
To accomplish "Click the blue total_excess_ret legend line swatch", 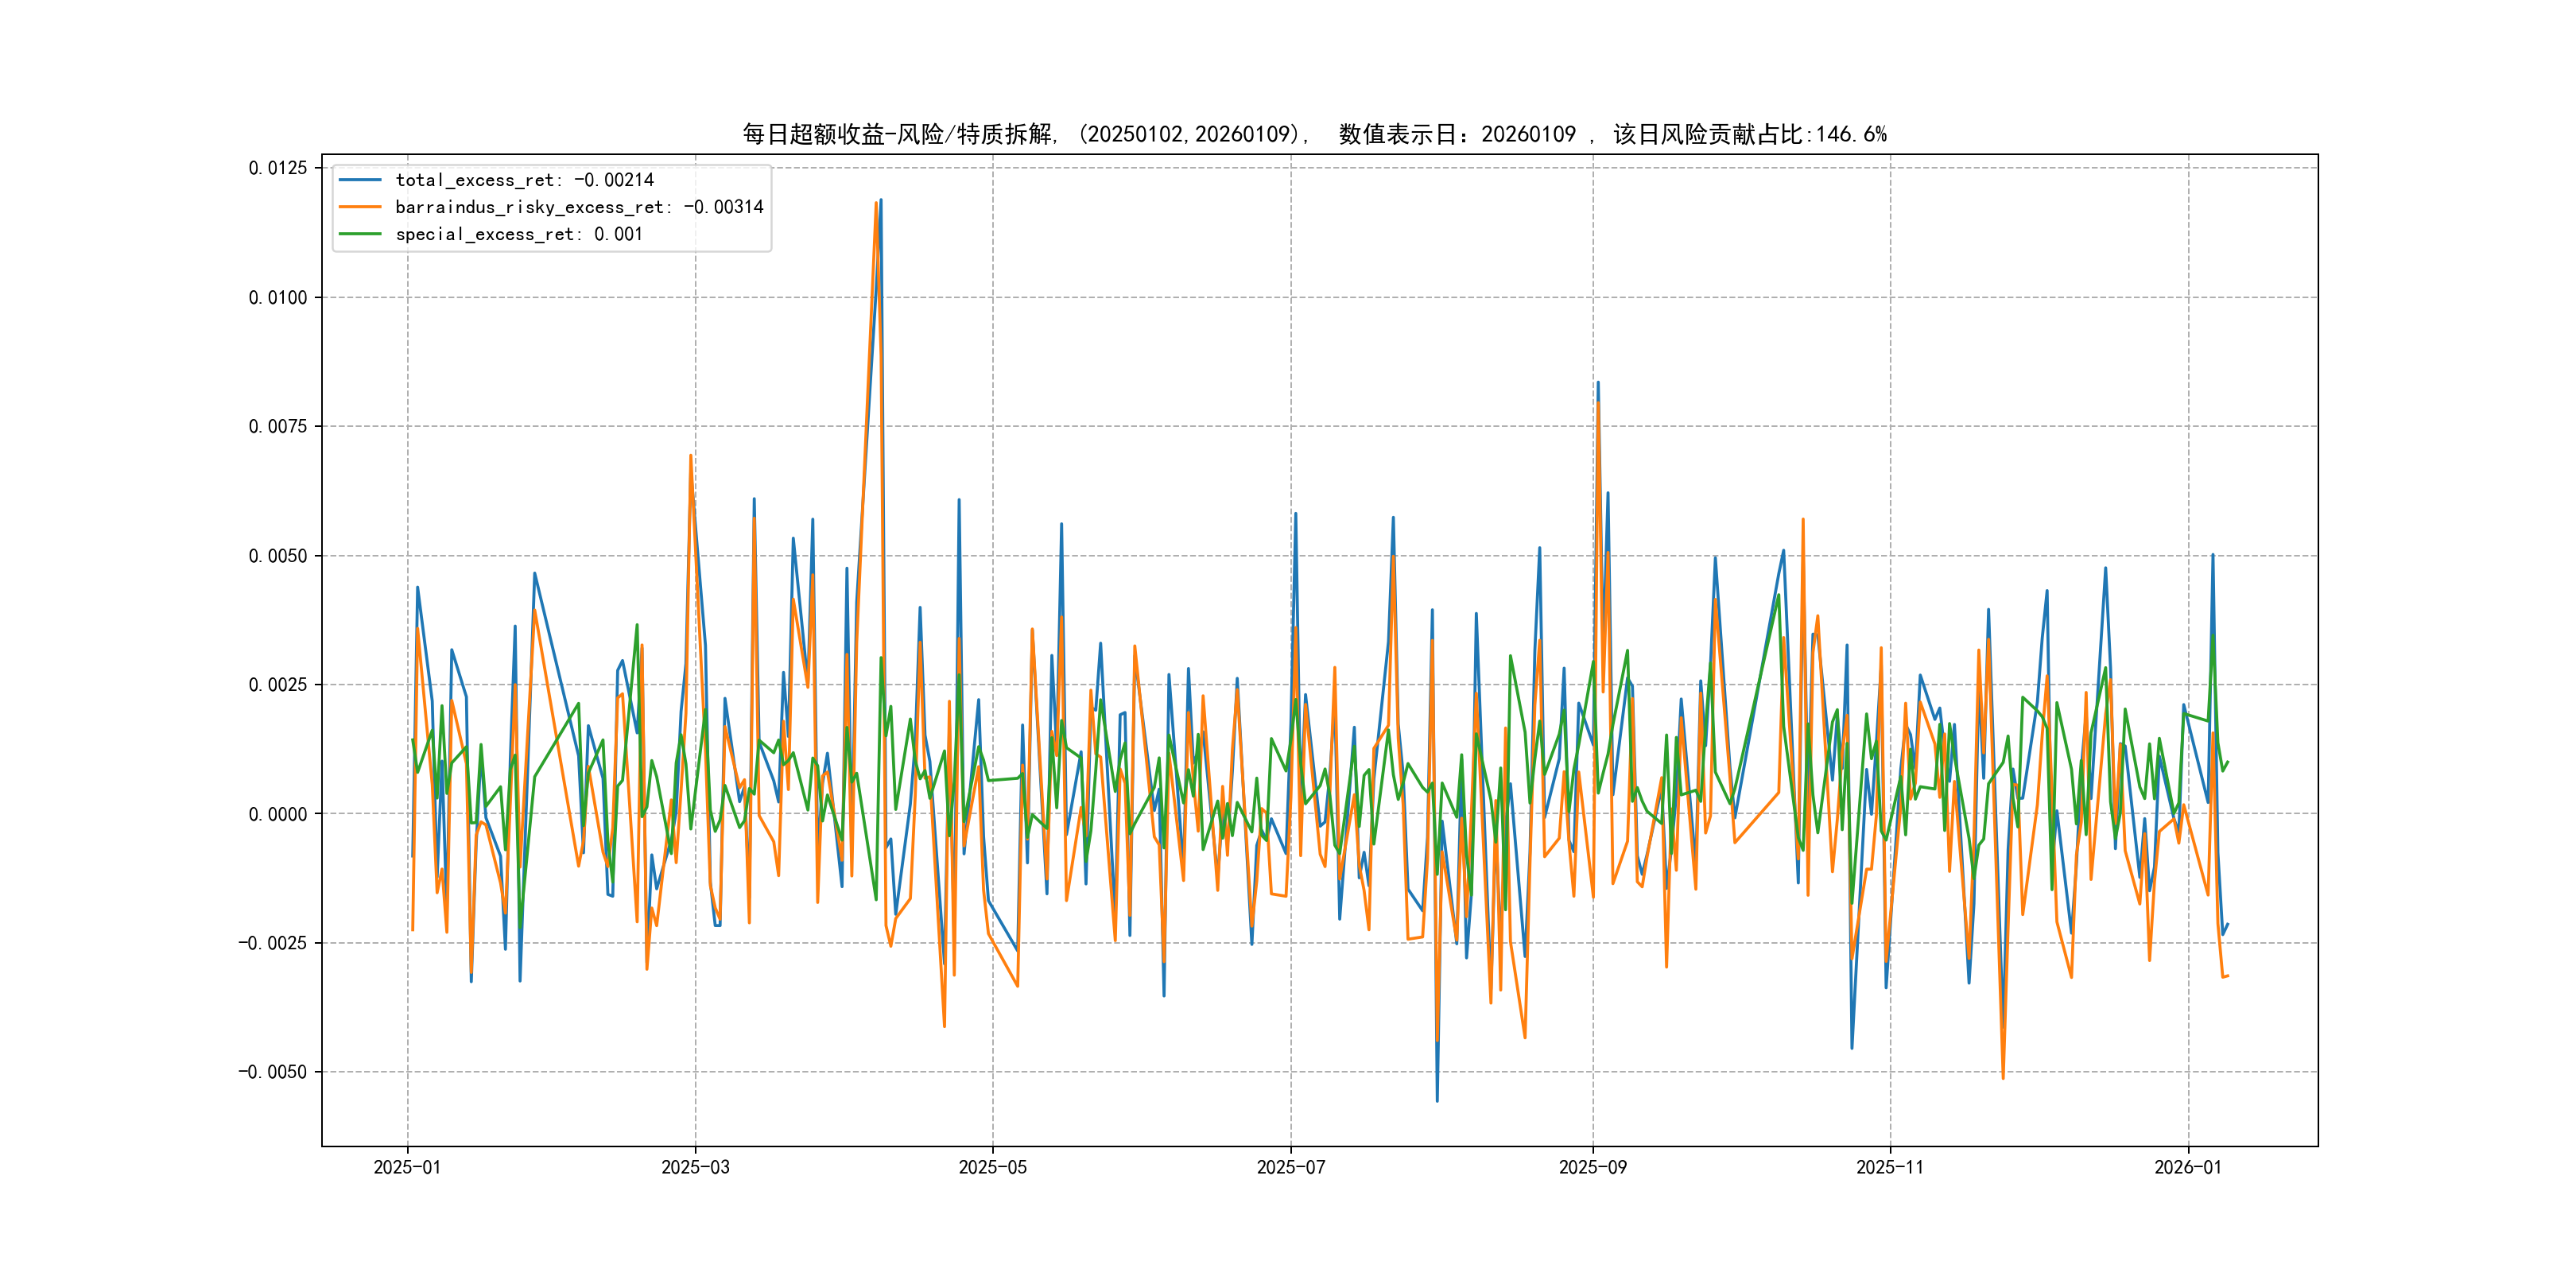I will click(360, 180).
